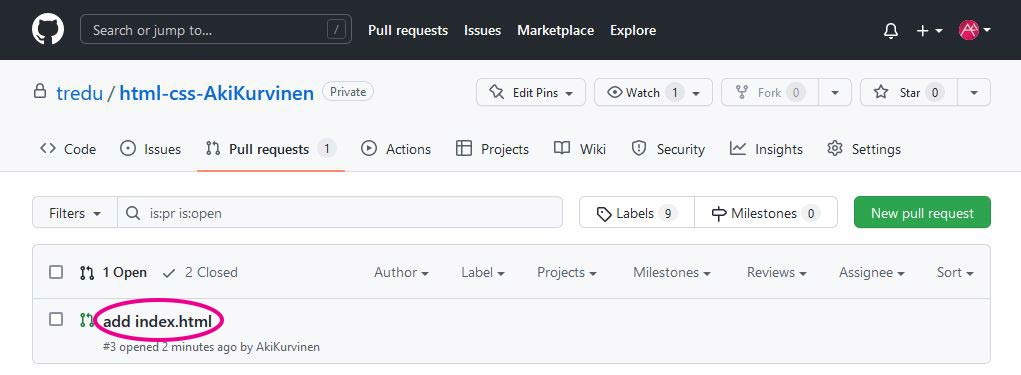Open the plus create-new menu
Image resolution: width=1021 pixels, height=375 pixels.
pos(929,31)
